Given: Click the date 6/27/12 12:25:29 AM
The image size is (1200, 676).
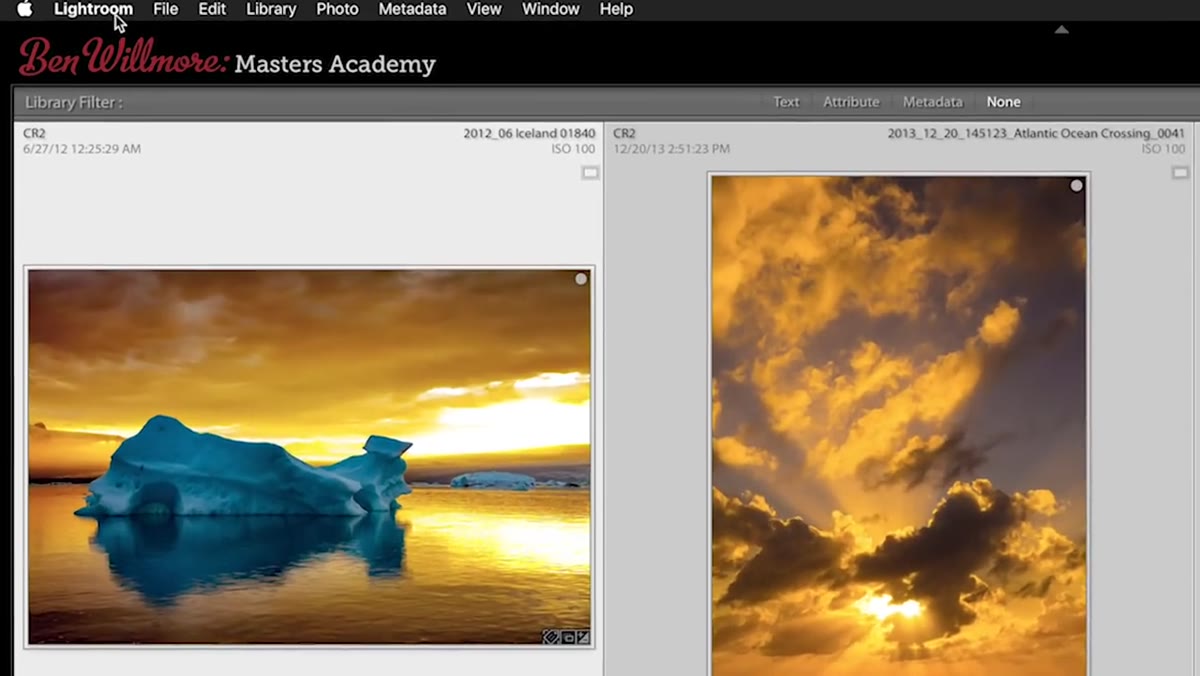Looking at the screenshot, I should click(x=82, y=149).
